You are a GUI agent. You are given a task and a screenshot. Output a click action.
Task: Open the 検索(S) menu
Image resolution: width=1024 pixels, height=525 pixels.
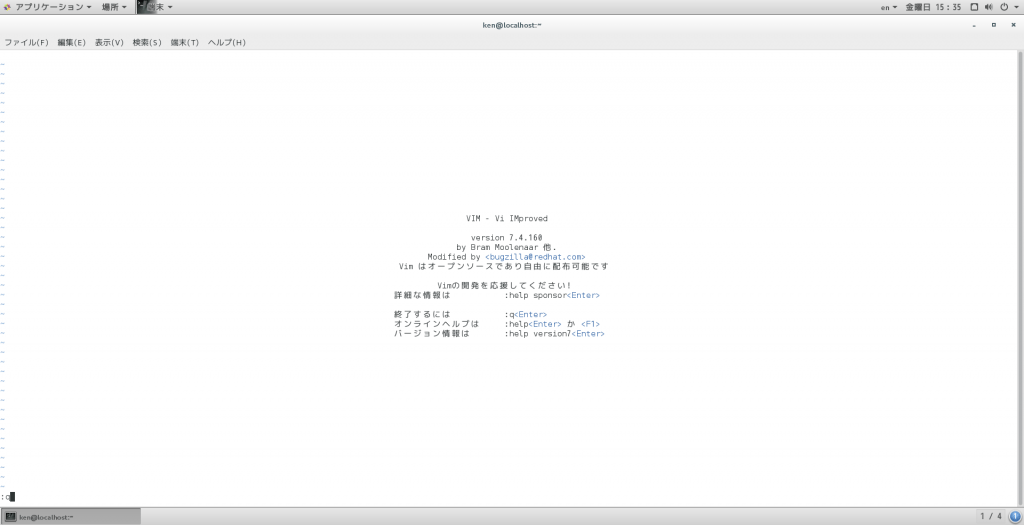click(147, 42)
